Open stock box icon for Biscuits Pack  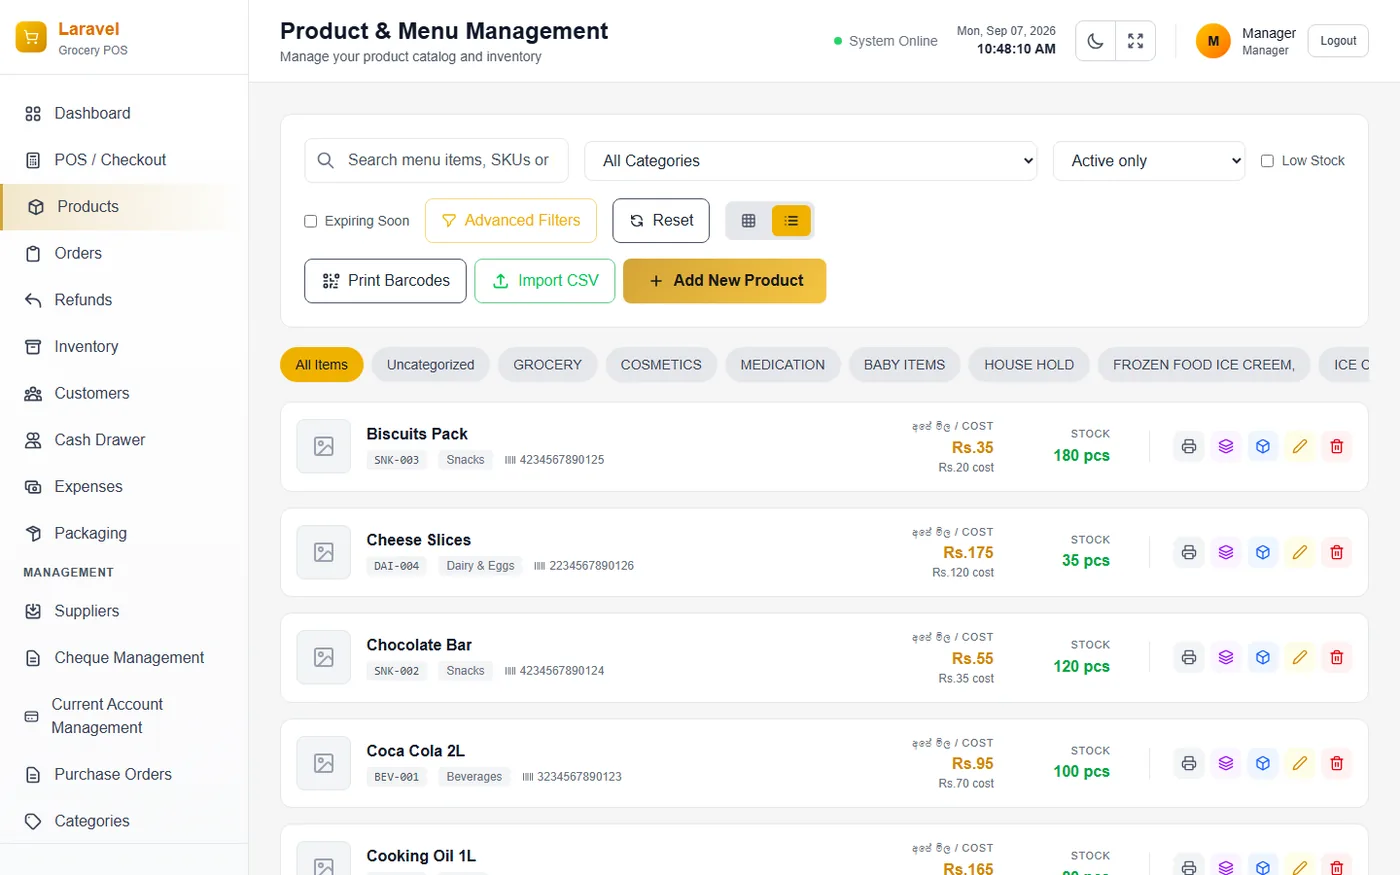pyautogui.click(x=1263, y=447)
